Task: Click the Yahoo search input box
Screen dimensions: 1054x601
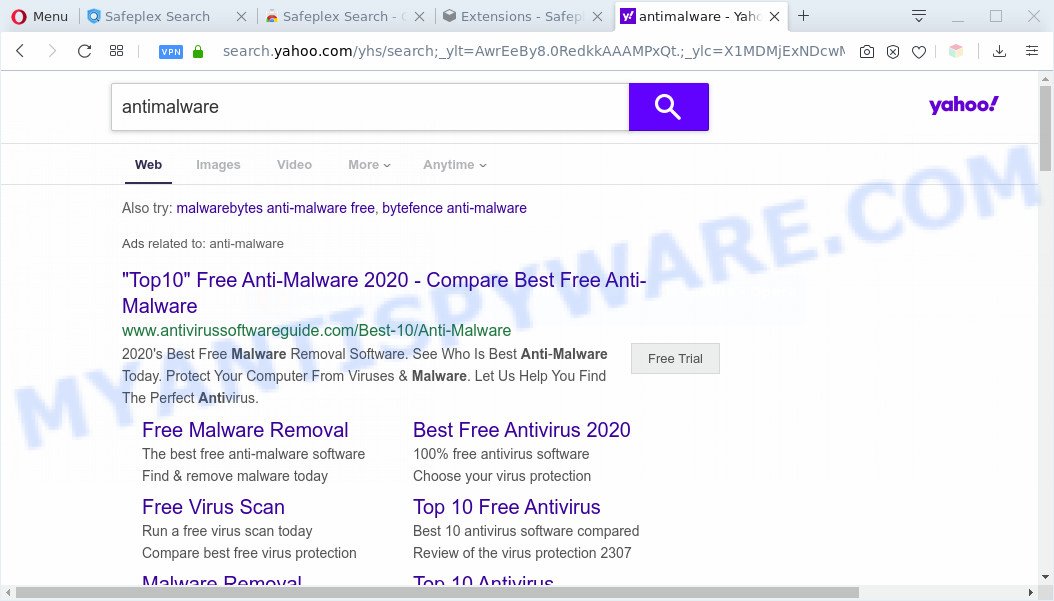Action: 370,107
